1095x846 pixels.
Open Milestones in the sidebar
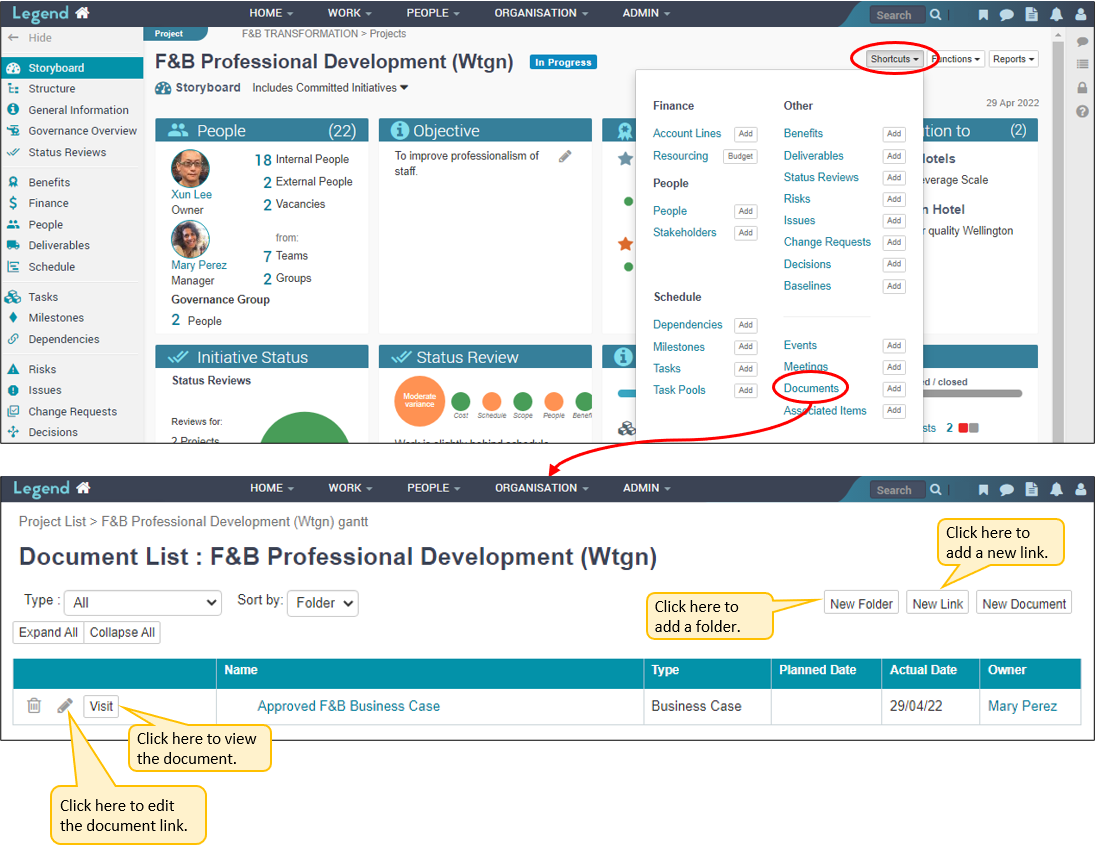[56, 318]
